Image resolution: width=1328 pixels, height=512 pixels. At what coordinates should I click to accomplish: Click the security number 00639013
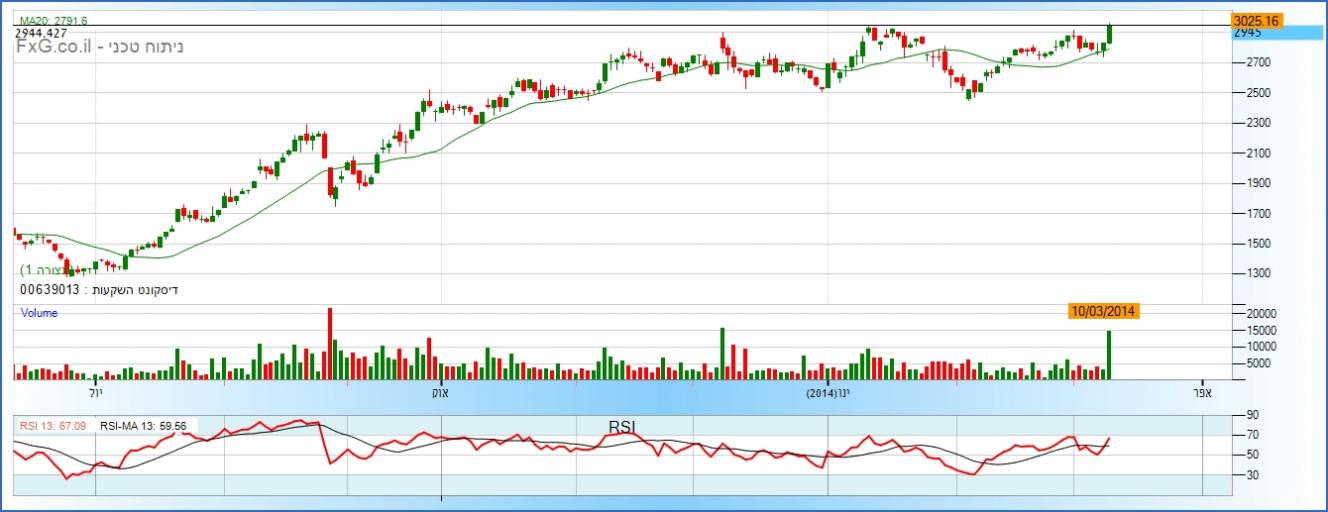[50, 290]
